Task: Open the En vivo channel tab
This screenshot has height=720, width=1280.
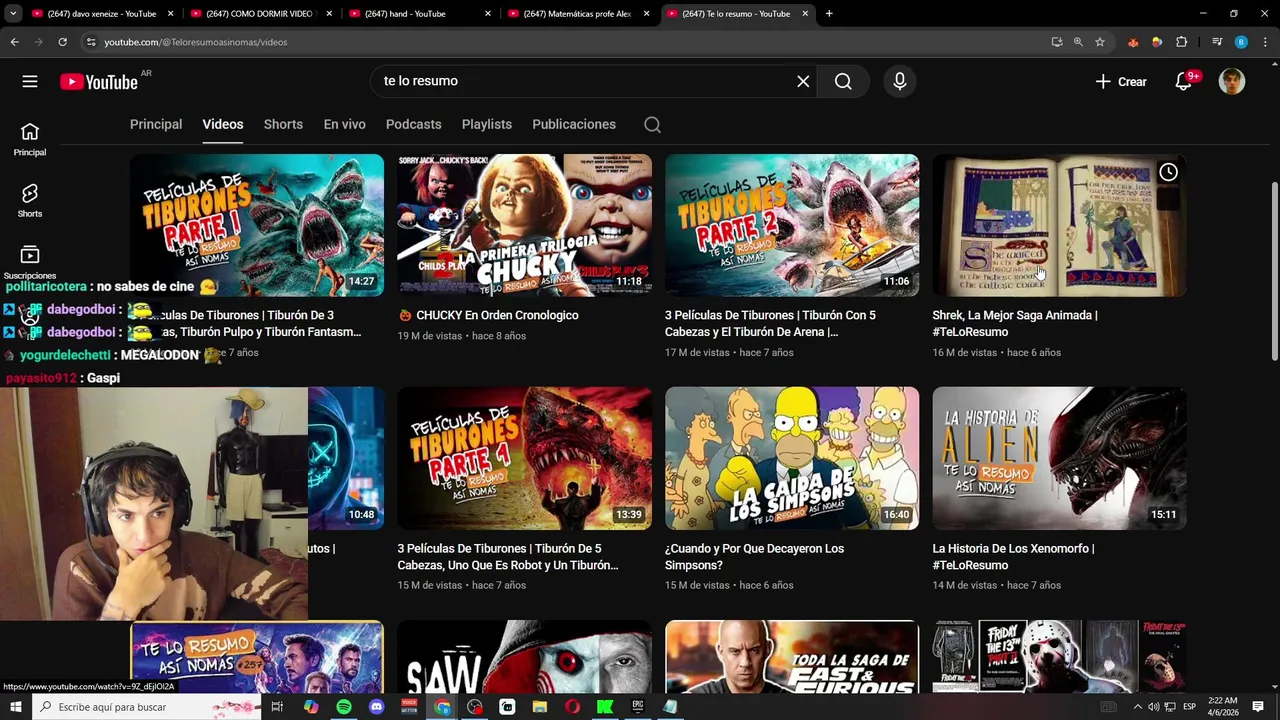Action: tap(344, 125)
